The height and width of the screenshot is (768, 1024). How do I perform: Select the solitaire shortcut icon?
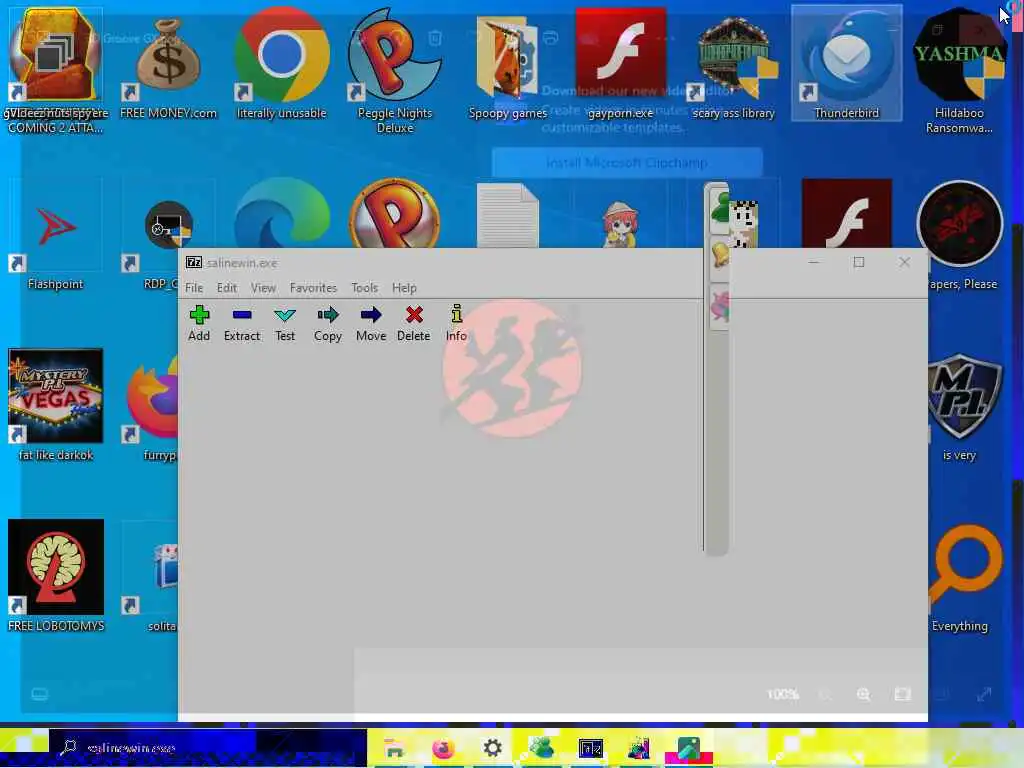154,578
